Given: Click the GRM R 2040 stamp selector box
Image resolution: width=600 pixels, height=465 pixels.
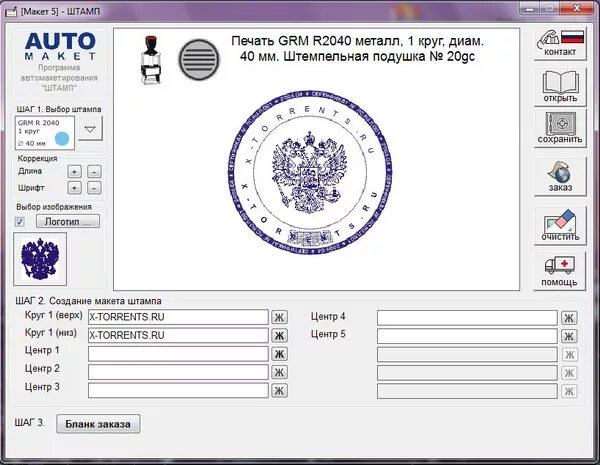Looking at the screenshot, I should click(x=45, y=133).
